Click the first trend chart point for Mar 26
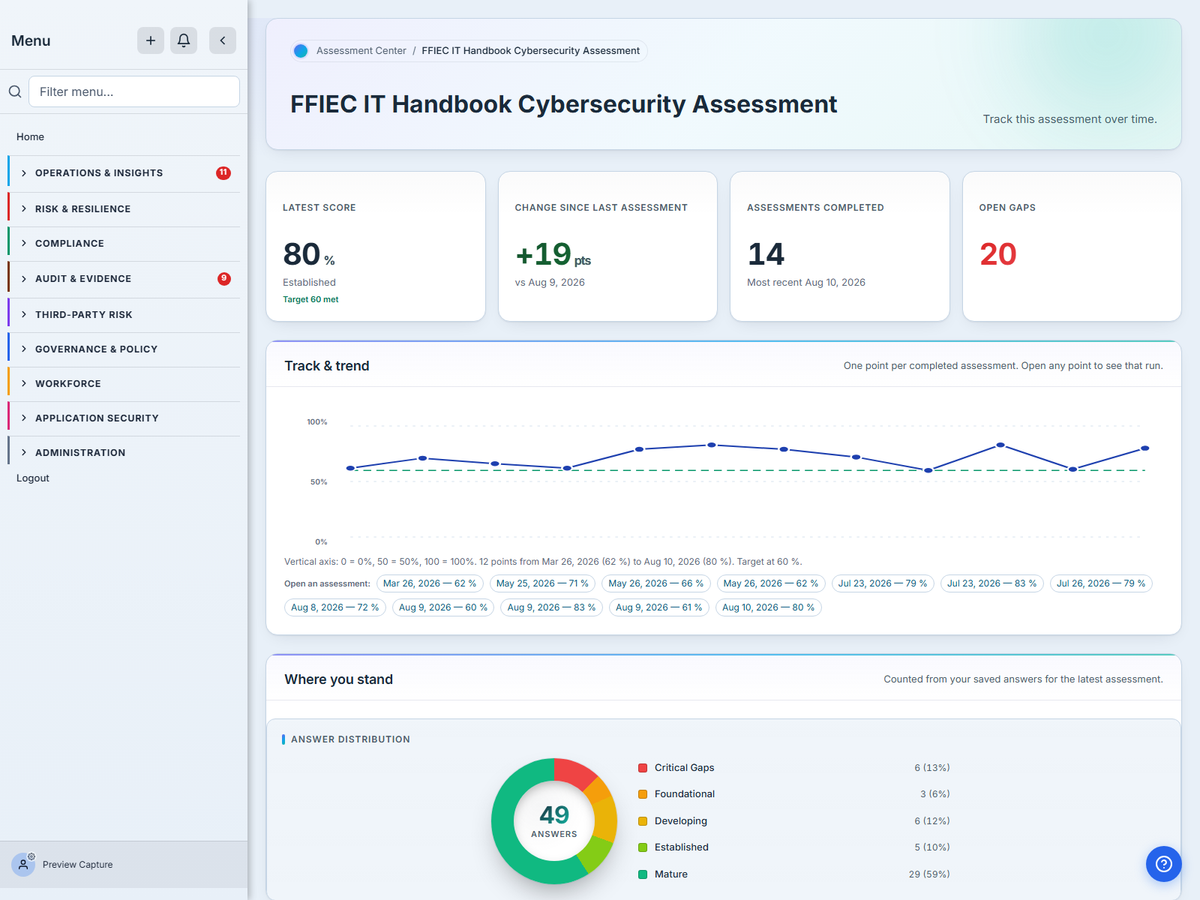This screenshot has height=900, width=1200. point(350,468)
